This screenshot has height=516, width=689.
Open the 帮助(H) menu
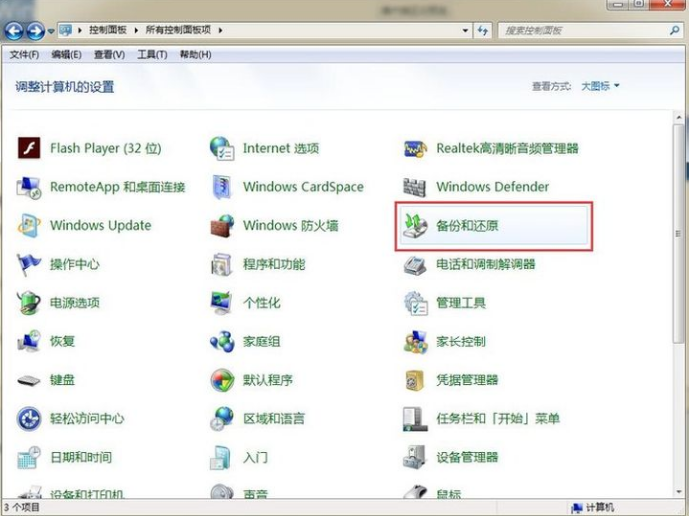point(196,55)
